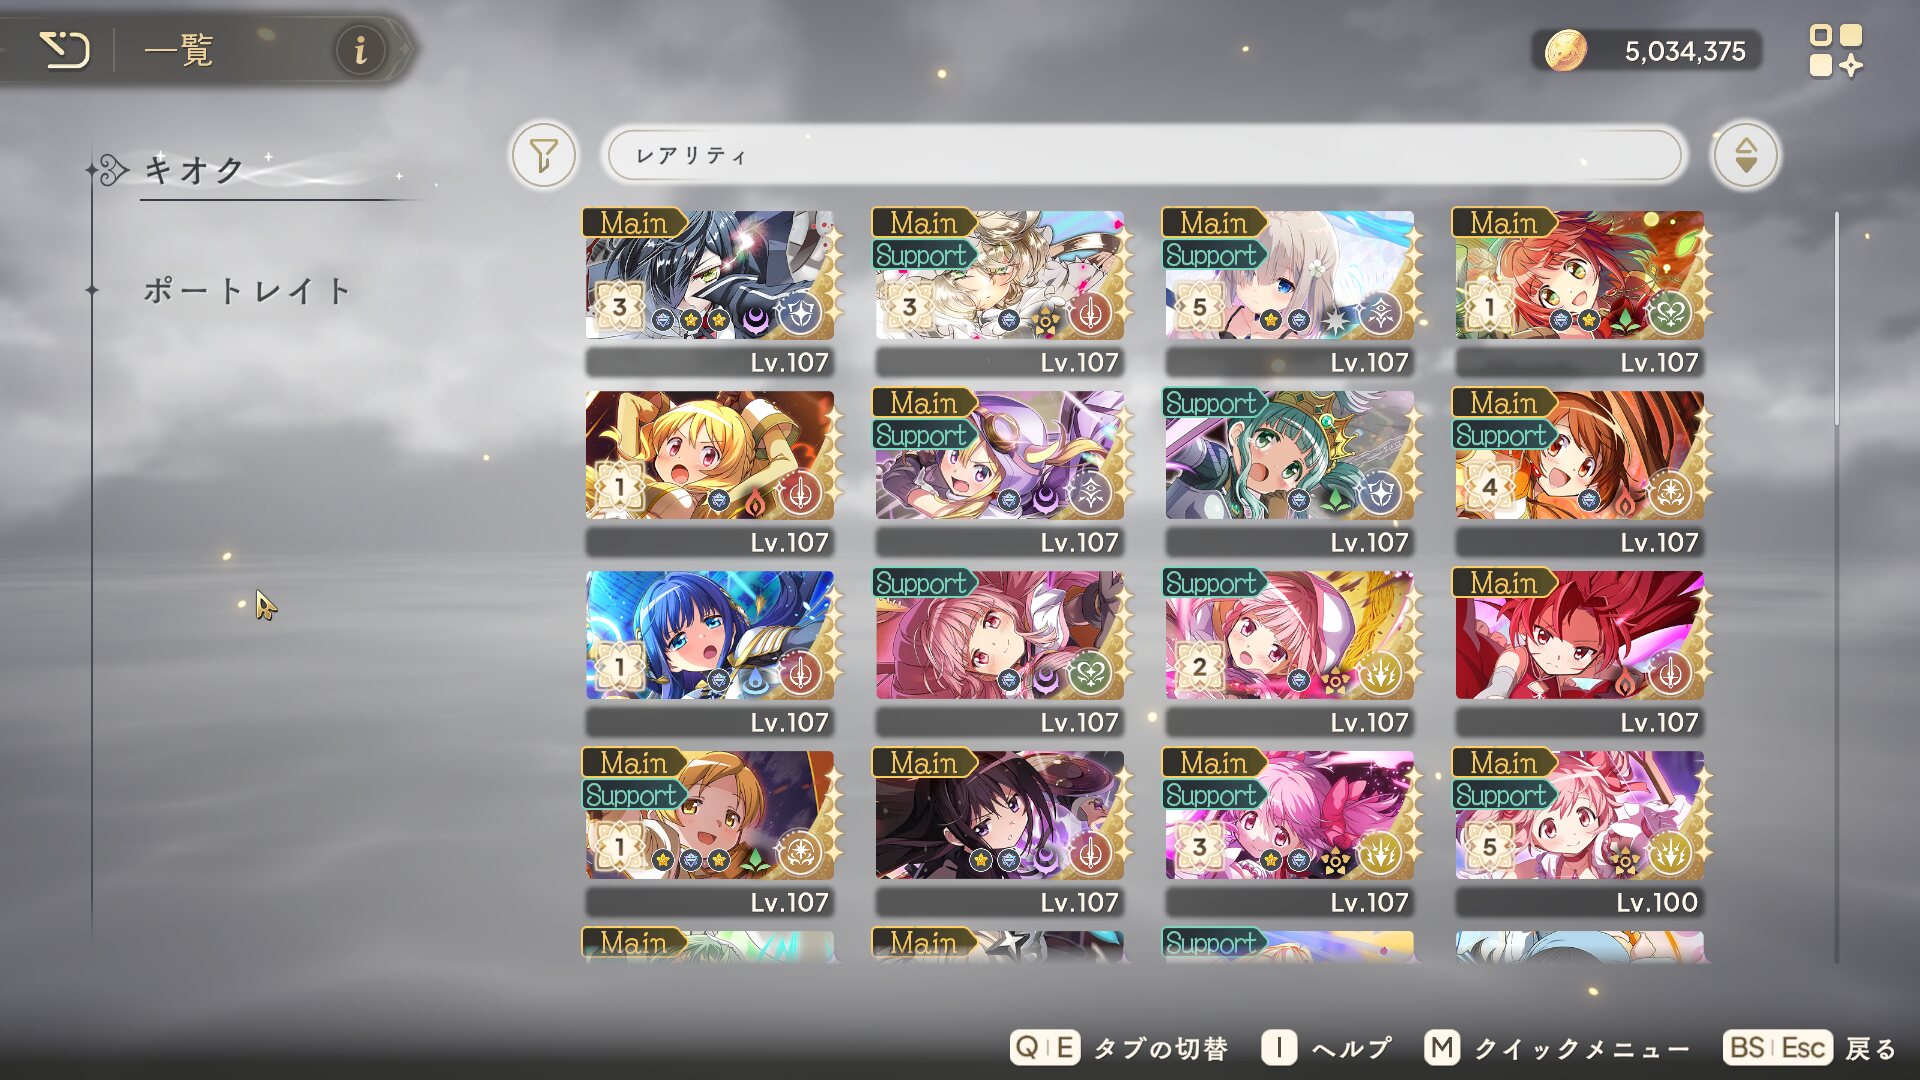Select the black-haired card in first row
Screen dimensions: 1920x1080
(x=709, y=293)
